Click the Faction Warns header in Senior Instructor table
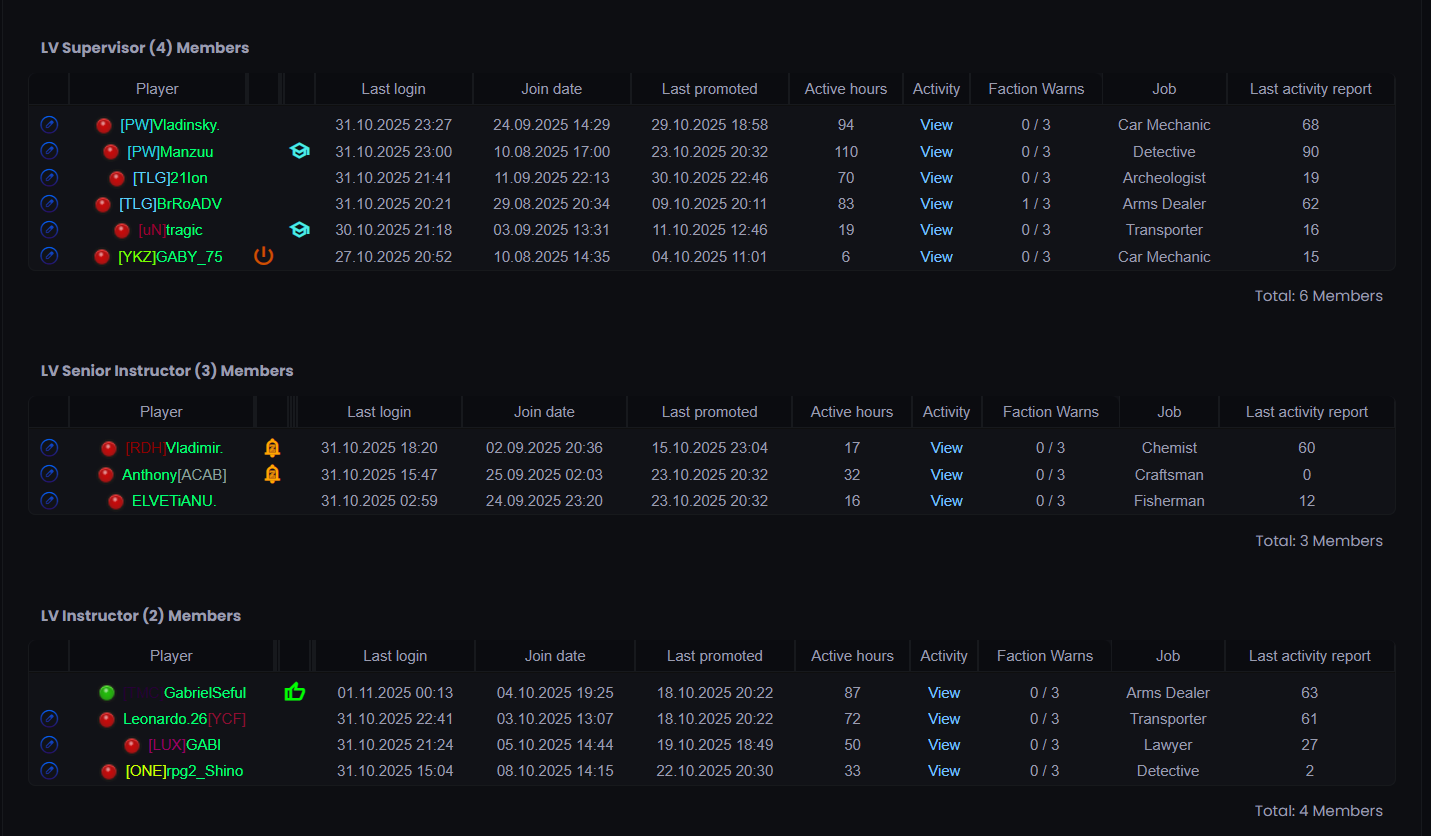This screenshot has height=836, width=1431. (1051, 412)
